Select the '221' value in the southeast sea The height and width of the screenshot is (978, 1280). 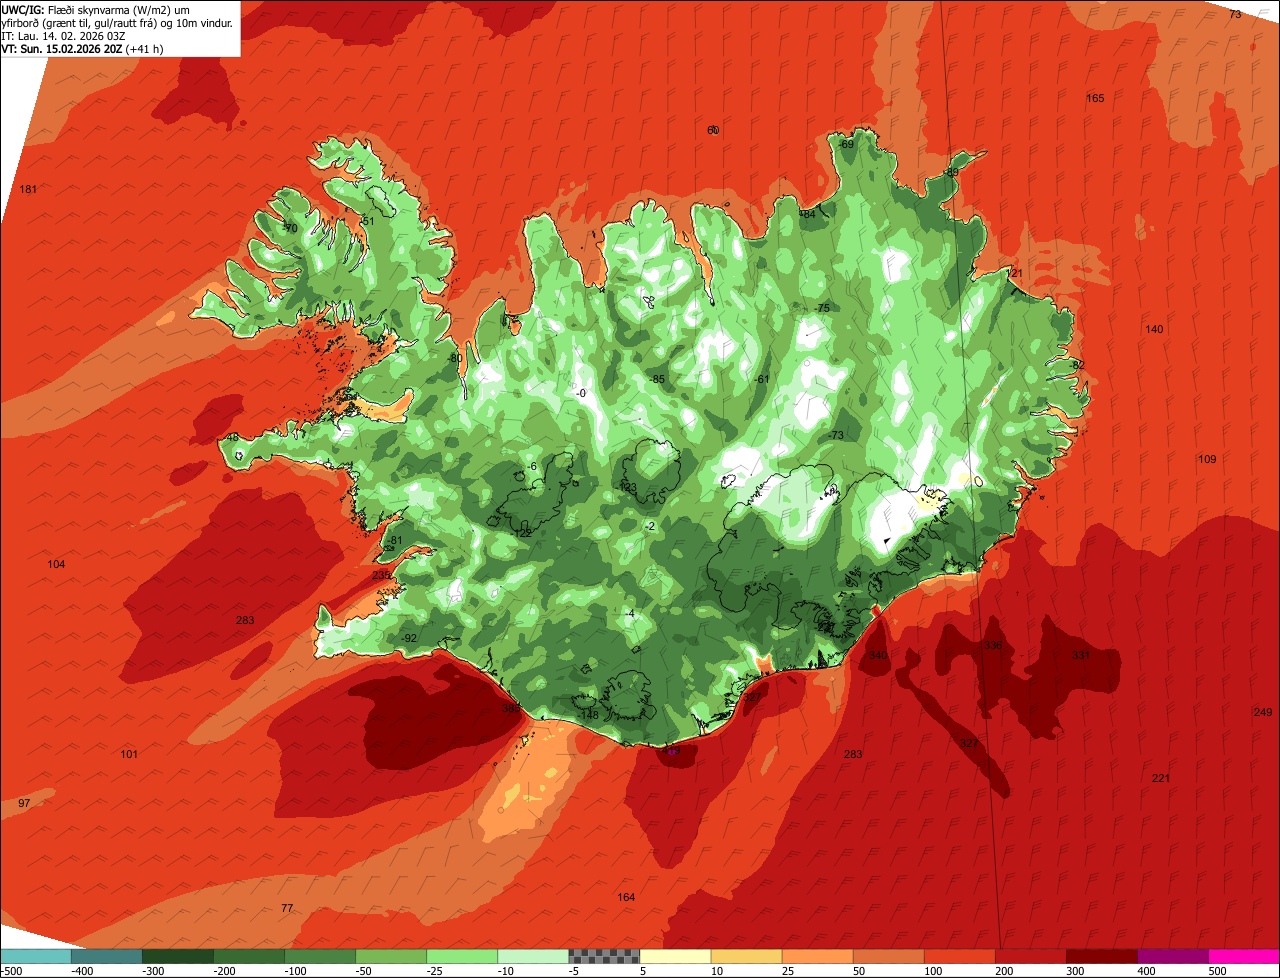click(x=1160, y=778)
